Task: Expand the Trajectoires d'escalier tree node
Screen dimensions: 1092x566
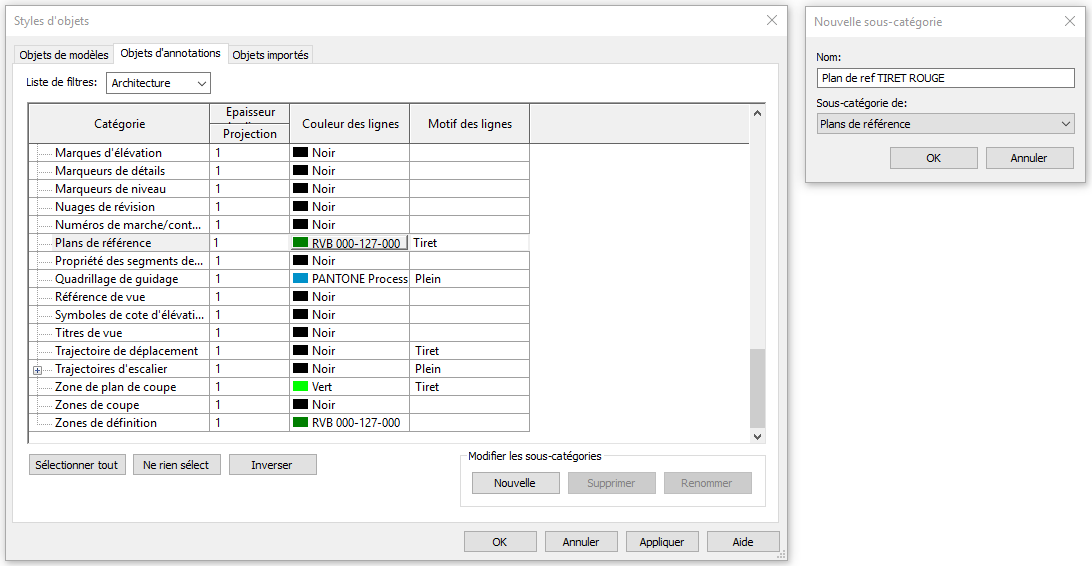Action: (x=38, y=370)
